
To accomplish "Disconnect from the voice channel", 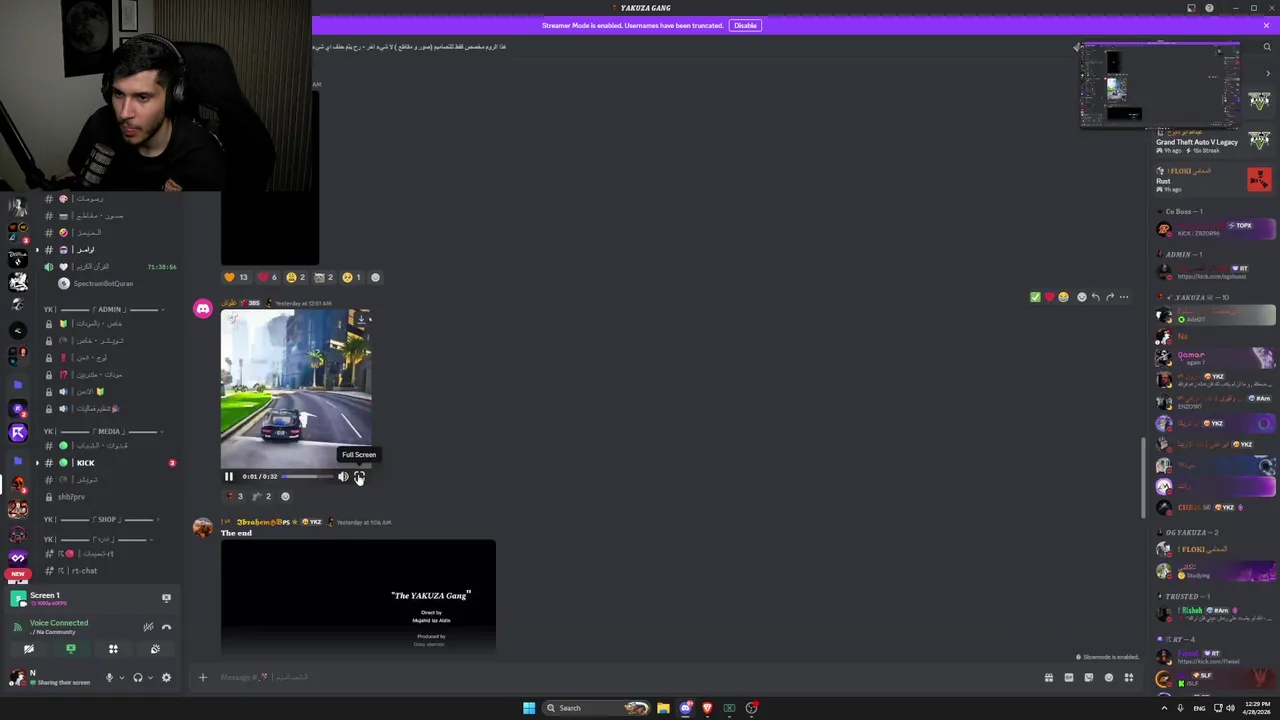I will [x=166, y=627].
